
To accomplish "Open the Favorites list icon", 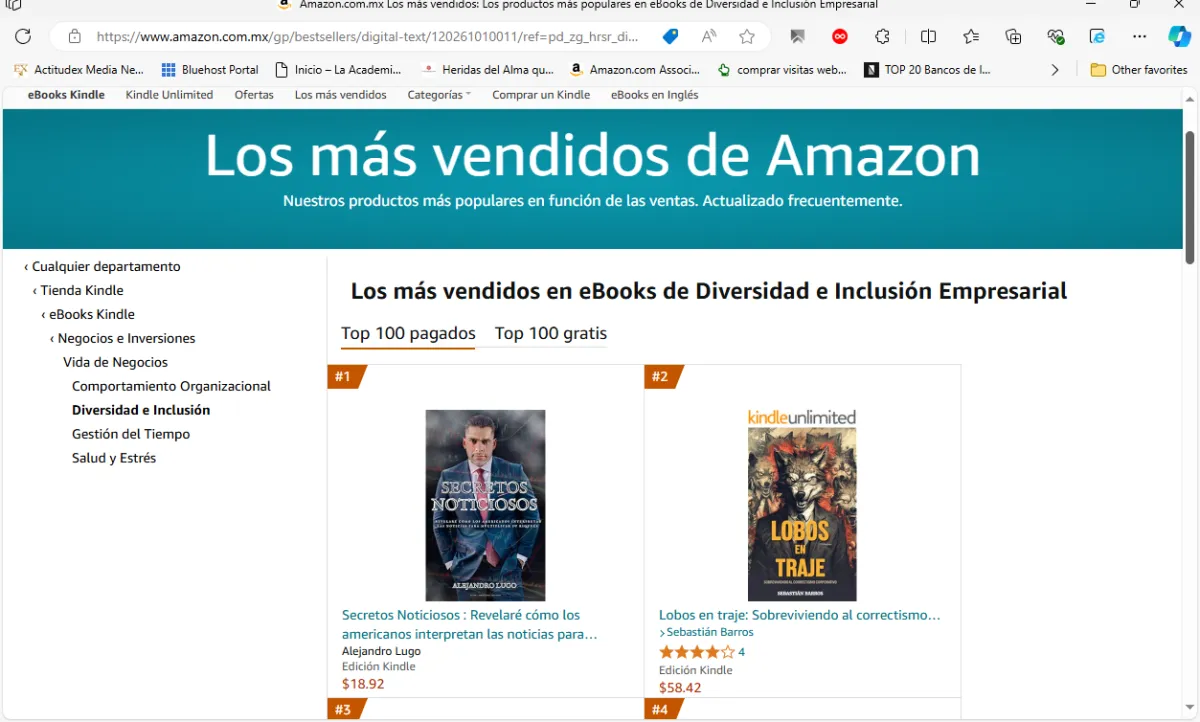I will coord(971,36).
